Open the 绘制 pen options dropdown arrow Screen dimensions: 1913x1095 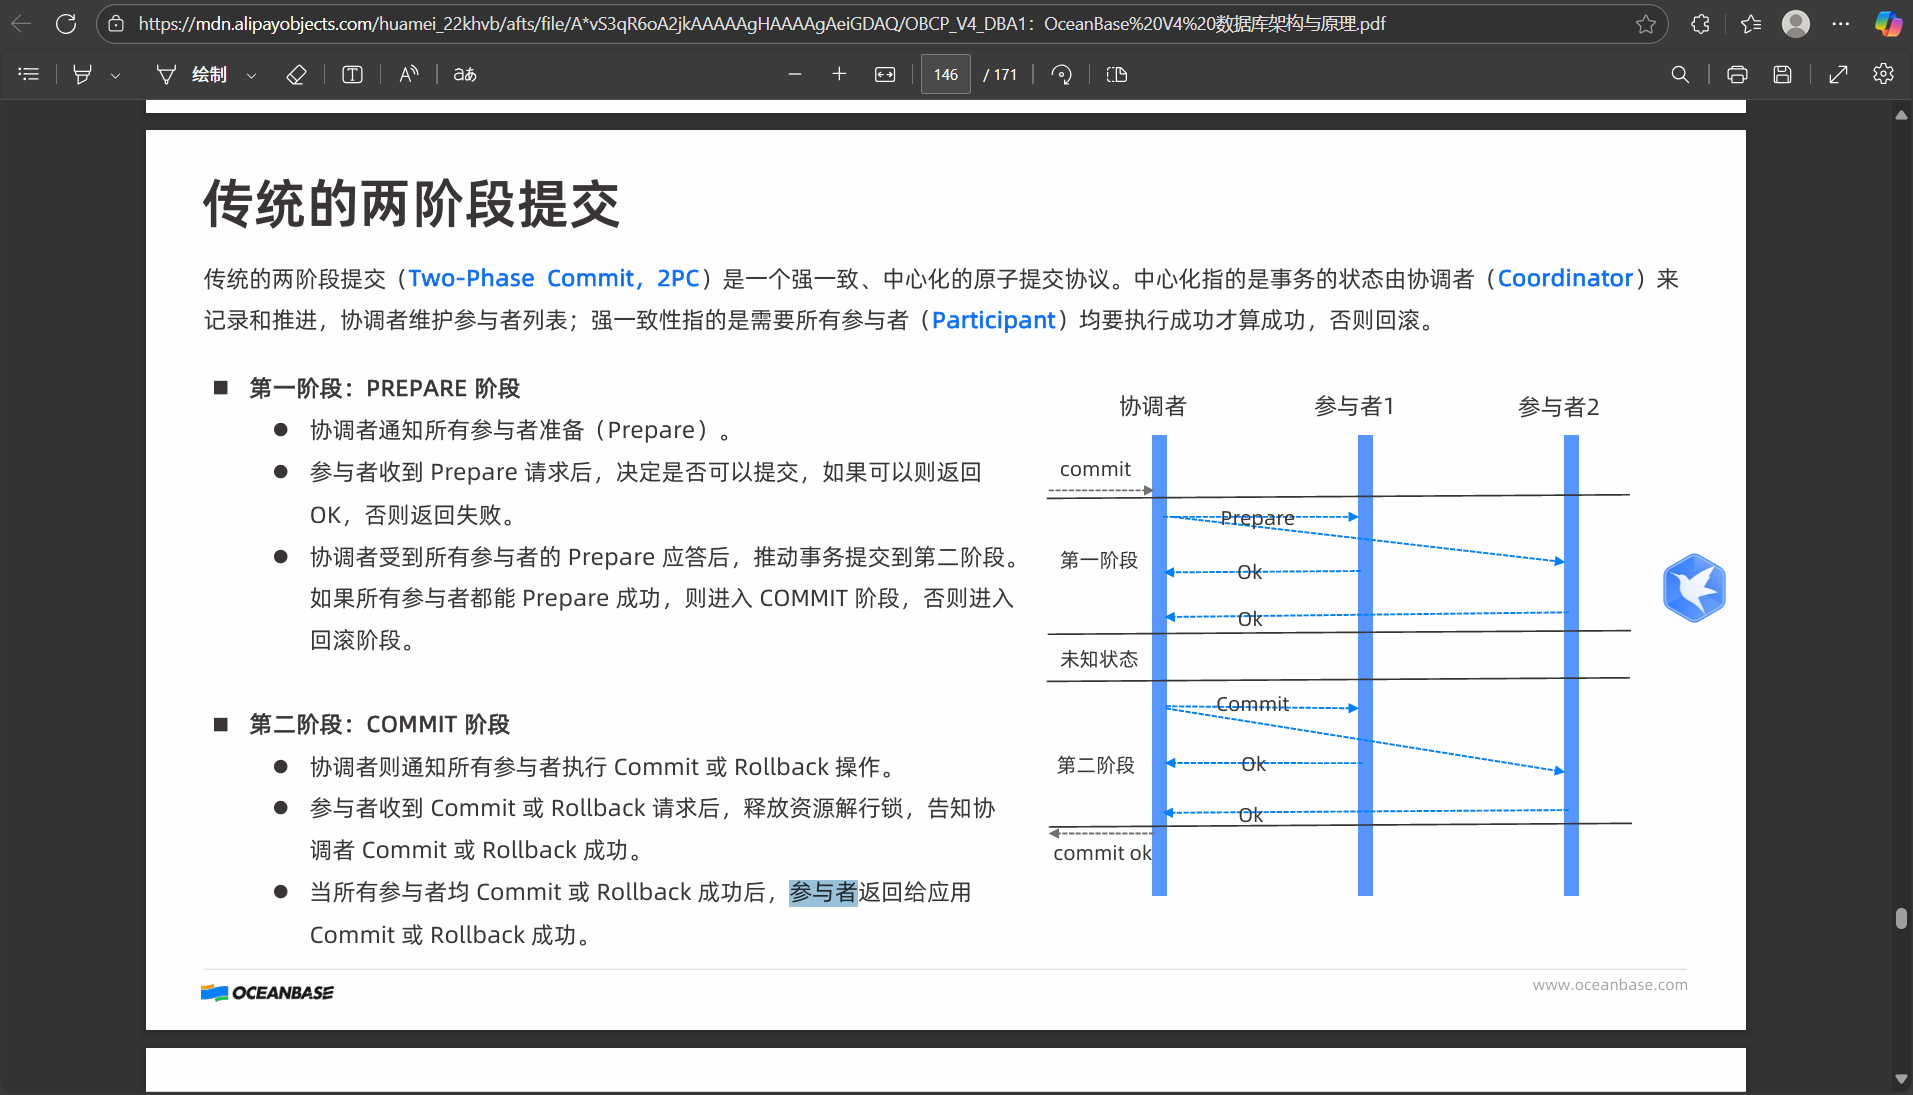[251, 75]
